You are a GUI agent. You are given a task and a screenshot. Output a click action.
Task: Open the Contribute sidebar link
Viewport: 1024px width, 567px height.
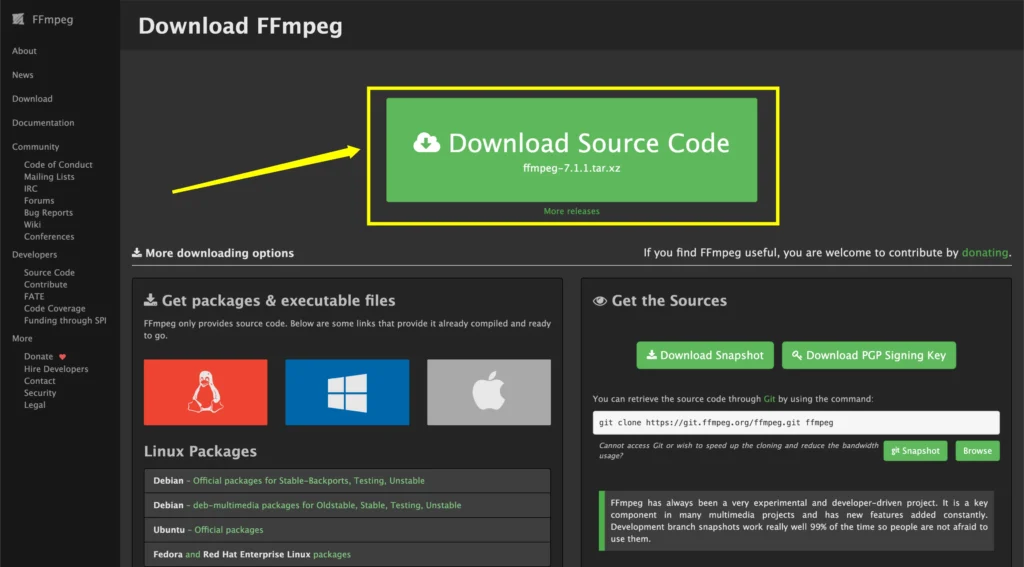[x=46, y=284]
